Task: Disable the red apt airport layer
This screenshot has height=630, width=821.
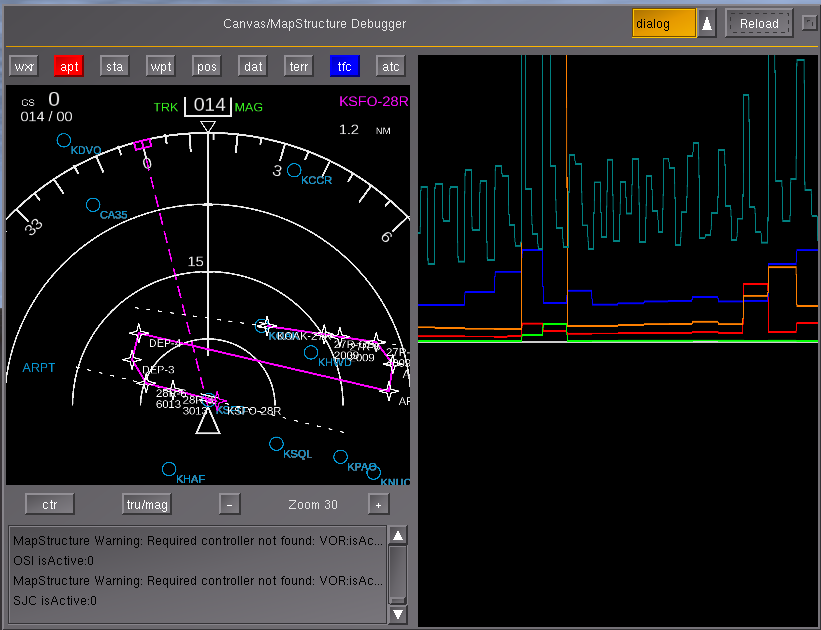Action: (69, 67)
